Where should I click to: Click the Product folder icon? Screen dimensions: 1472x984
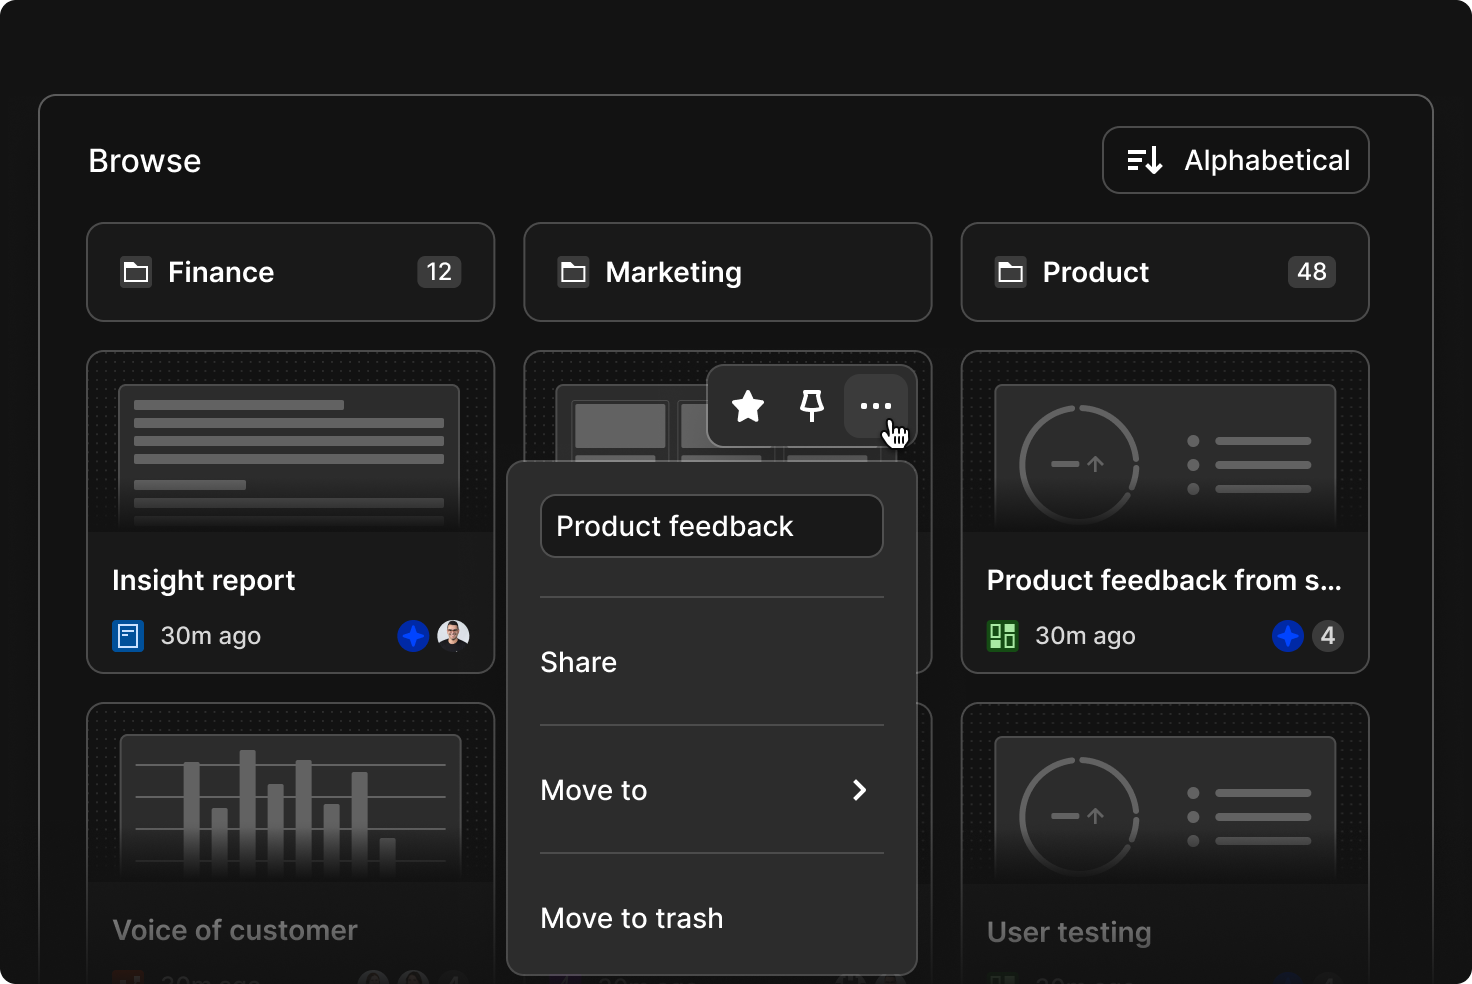[x=1010, y=271]
